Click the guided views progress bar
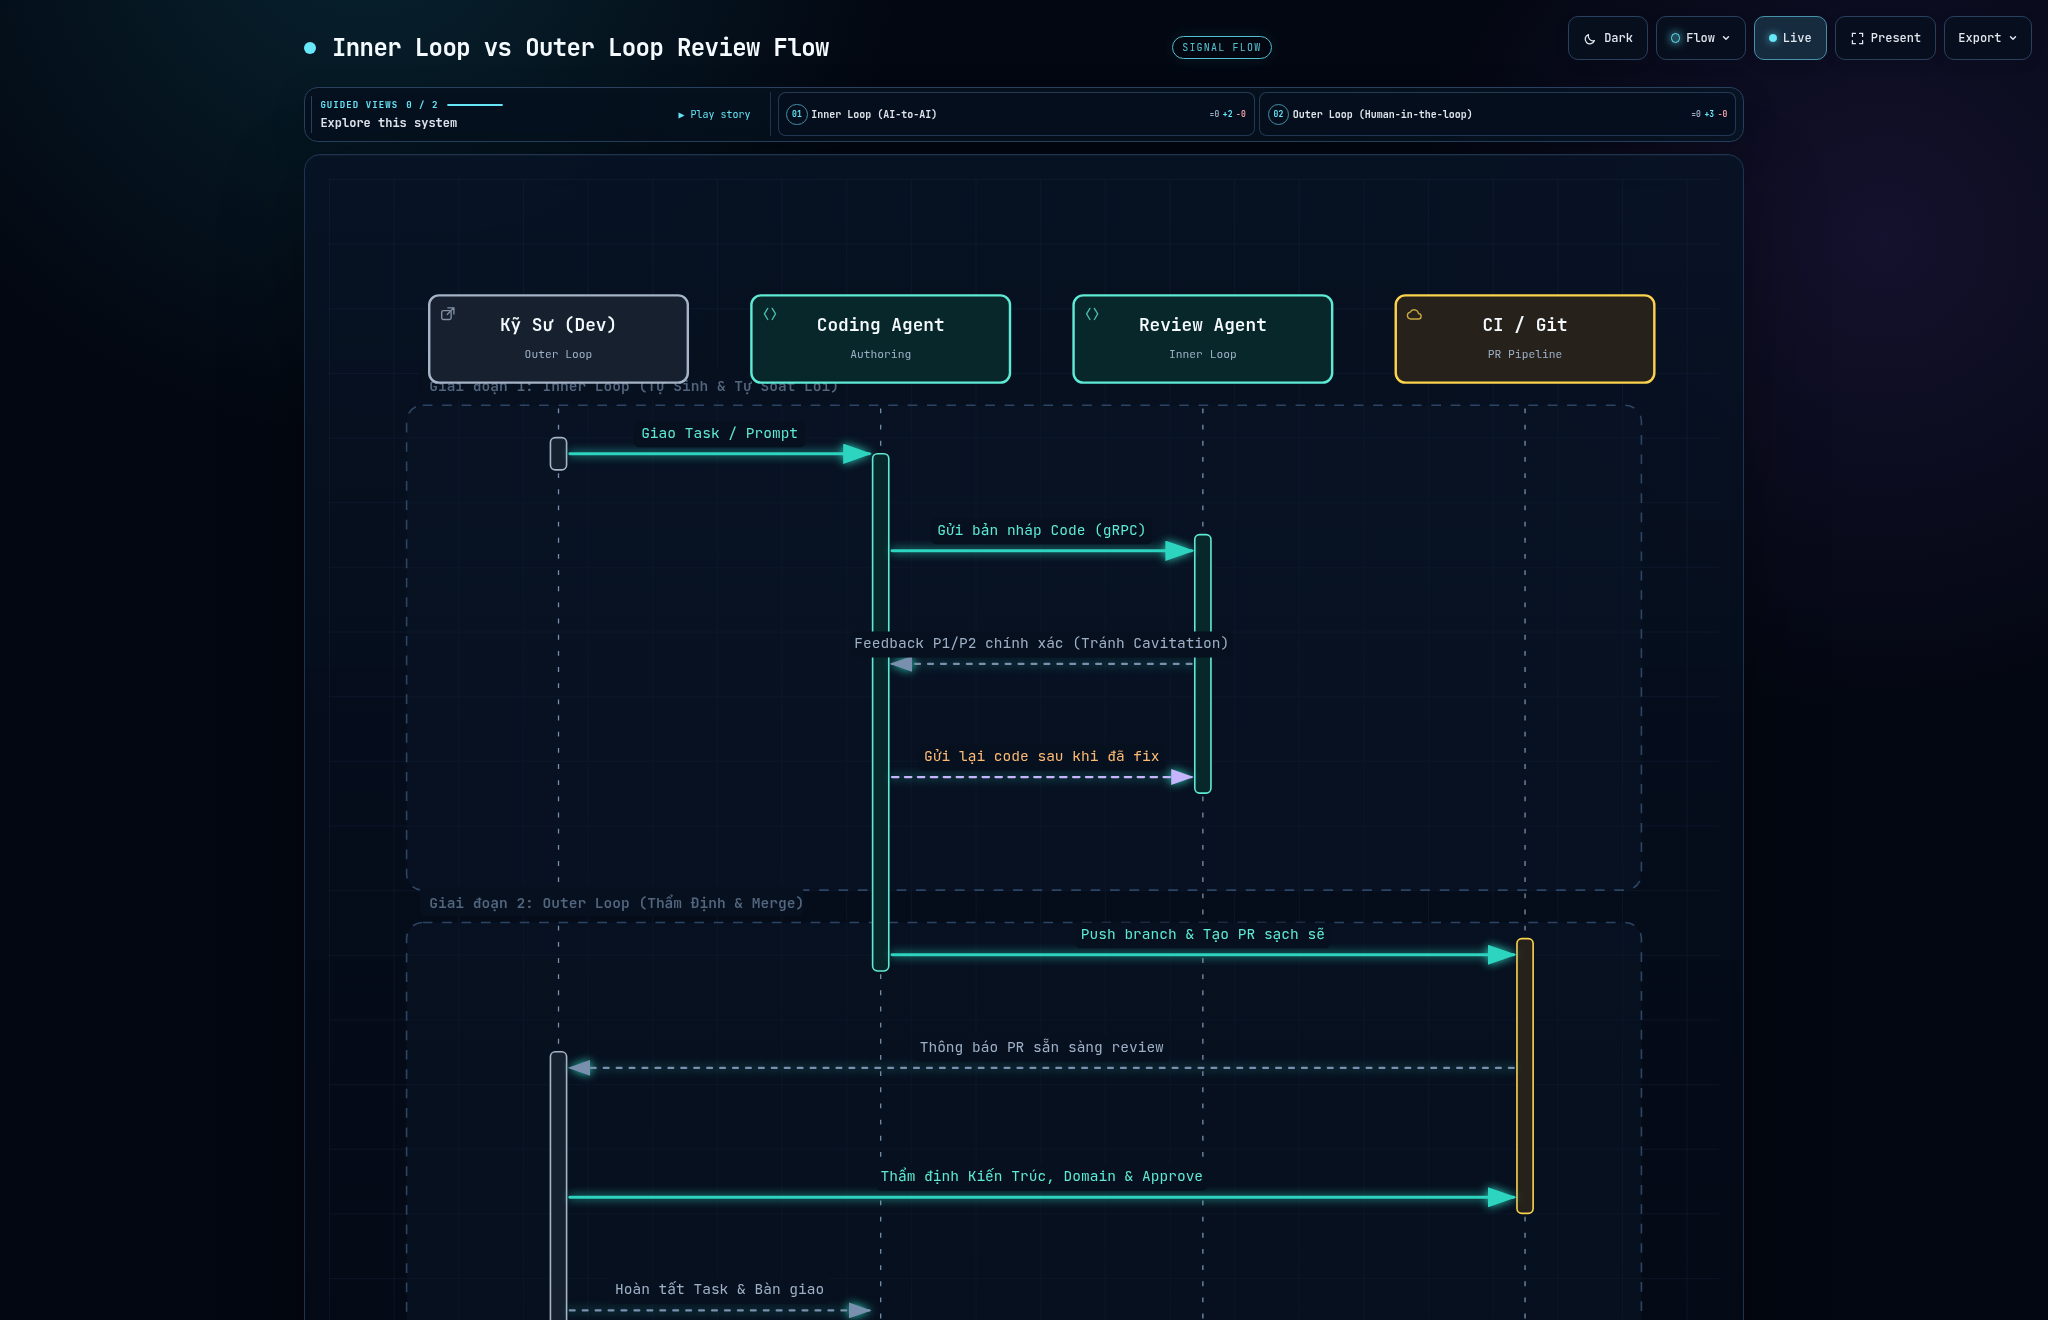 (x=474, y=105)
